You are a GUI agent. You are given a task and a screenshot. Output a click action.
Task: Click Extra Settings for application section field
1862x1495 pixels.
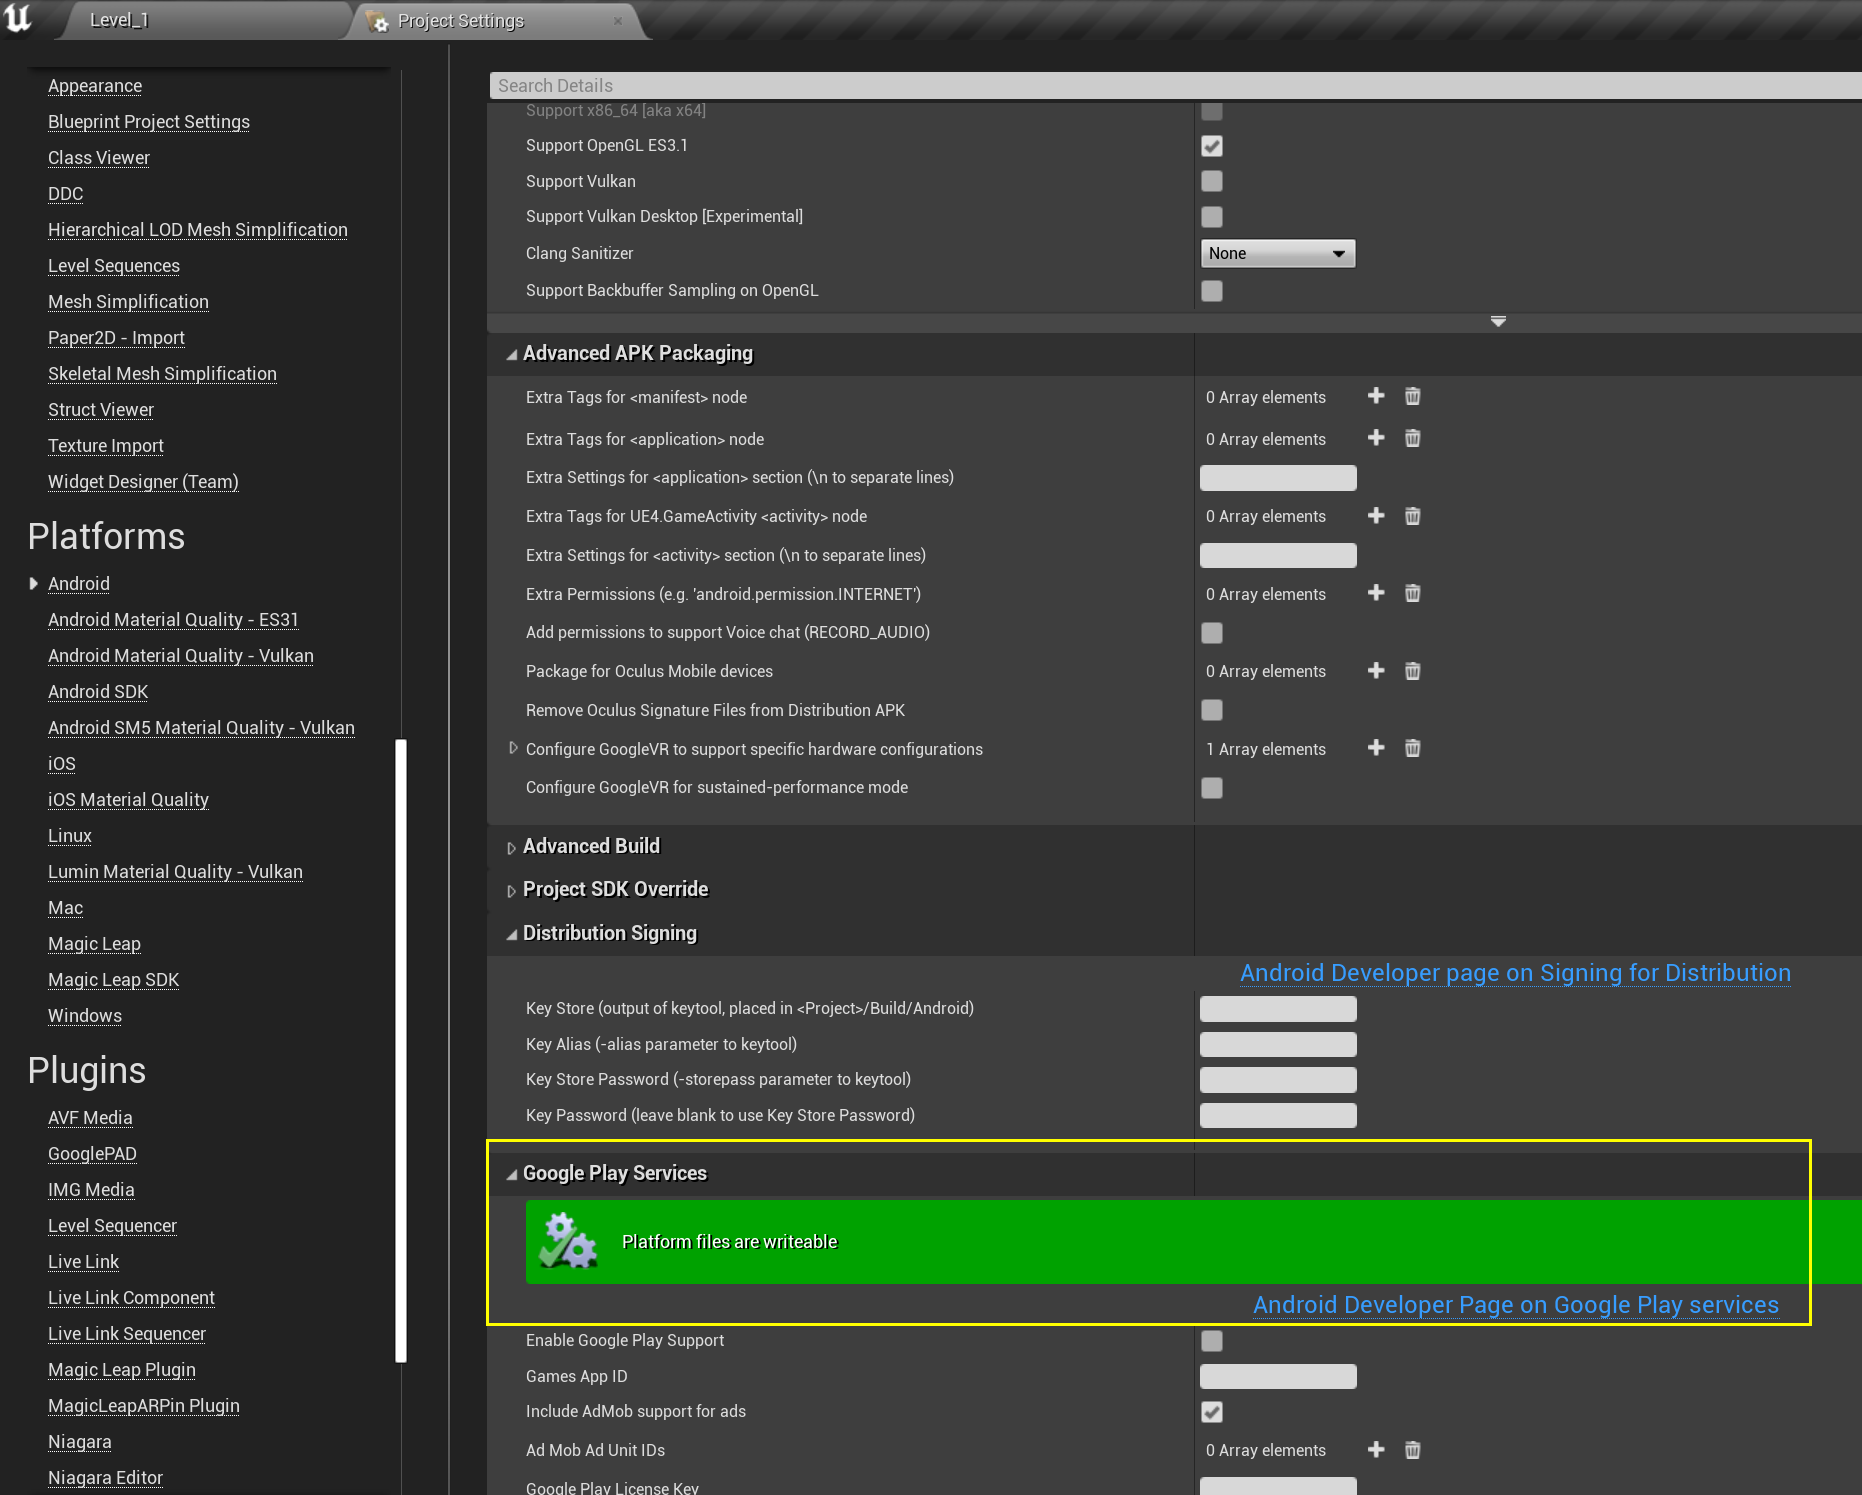pos(1278,478)
